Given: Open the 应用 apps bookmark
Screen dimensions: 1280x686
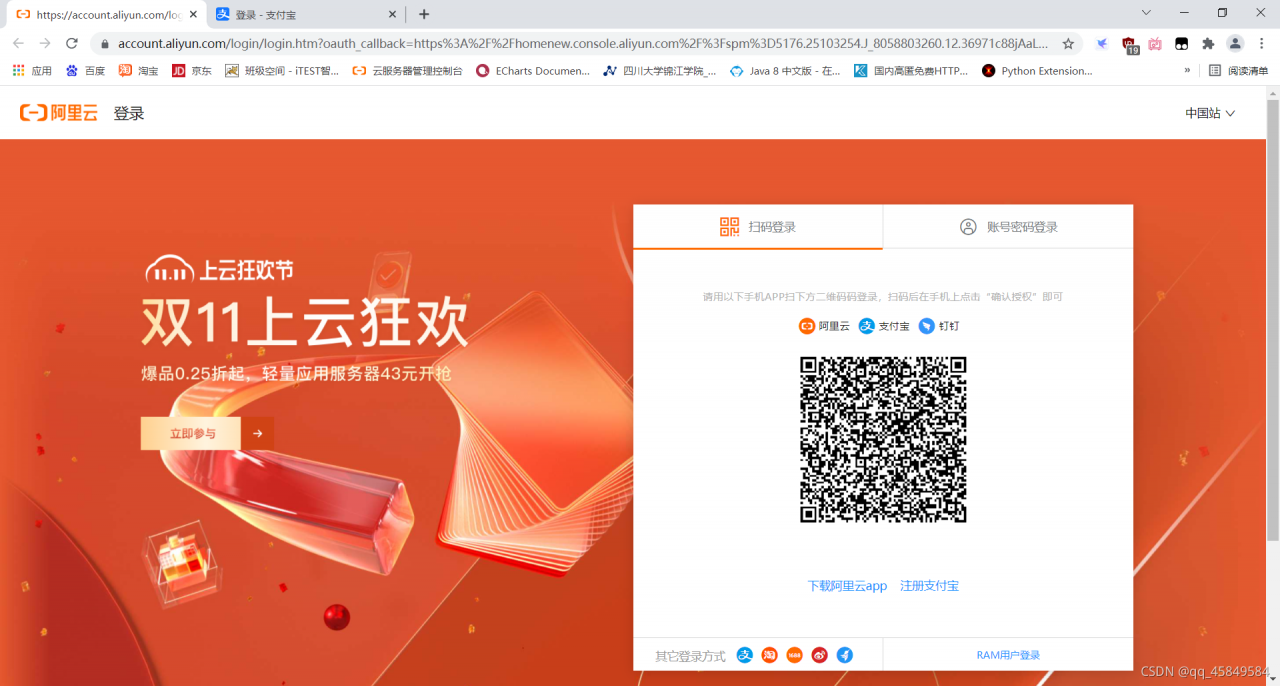Looking at the screenshot, I should click(32, 71).
